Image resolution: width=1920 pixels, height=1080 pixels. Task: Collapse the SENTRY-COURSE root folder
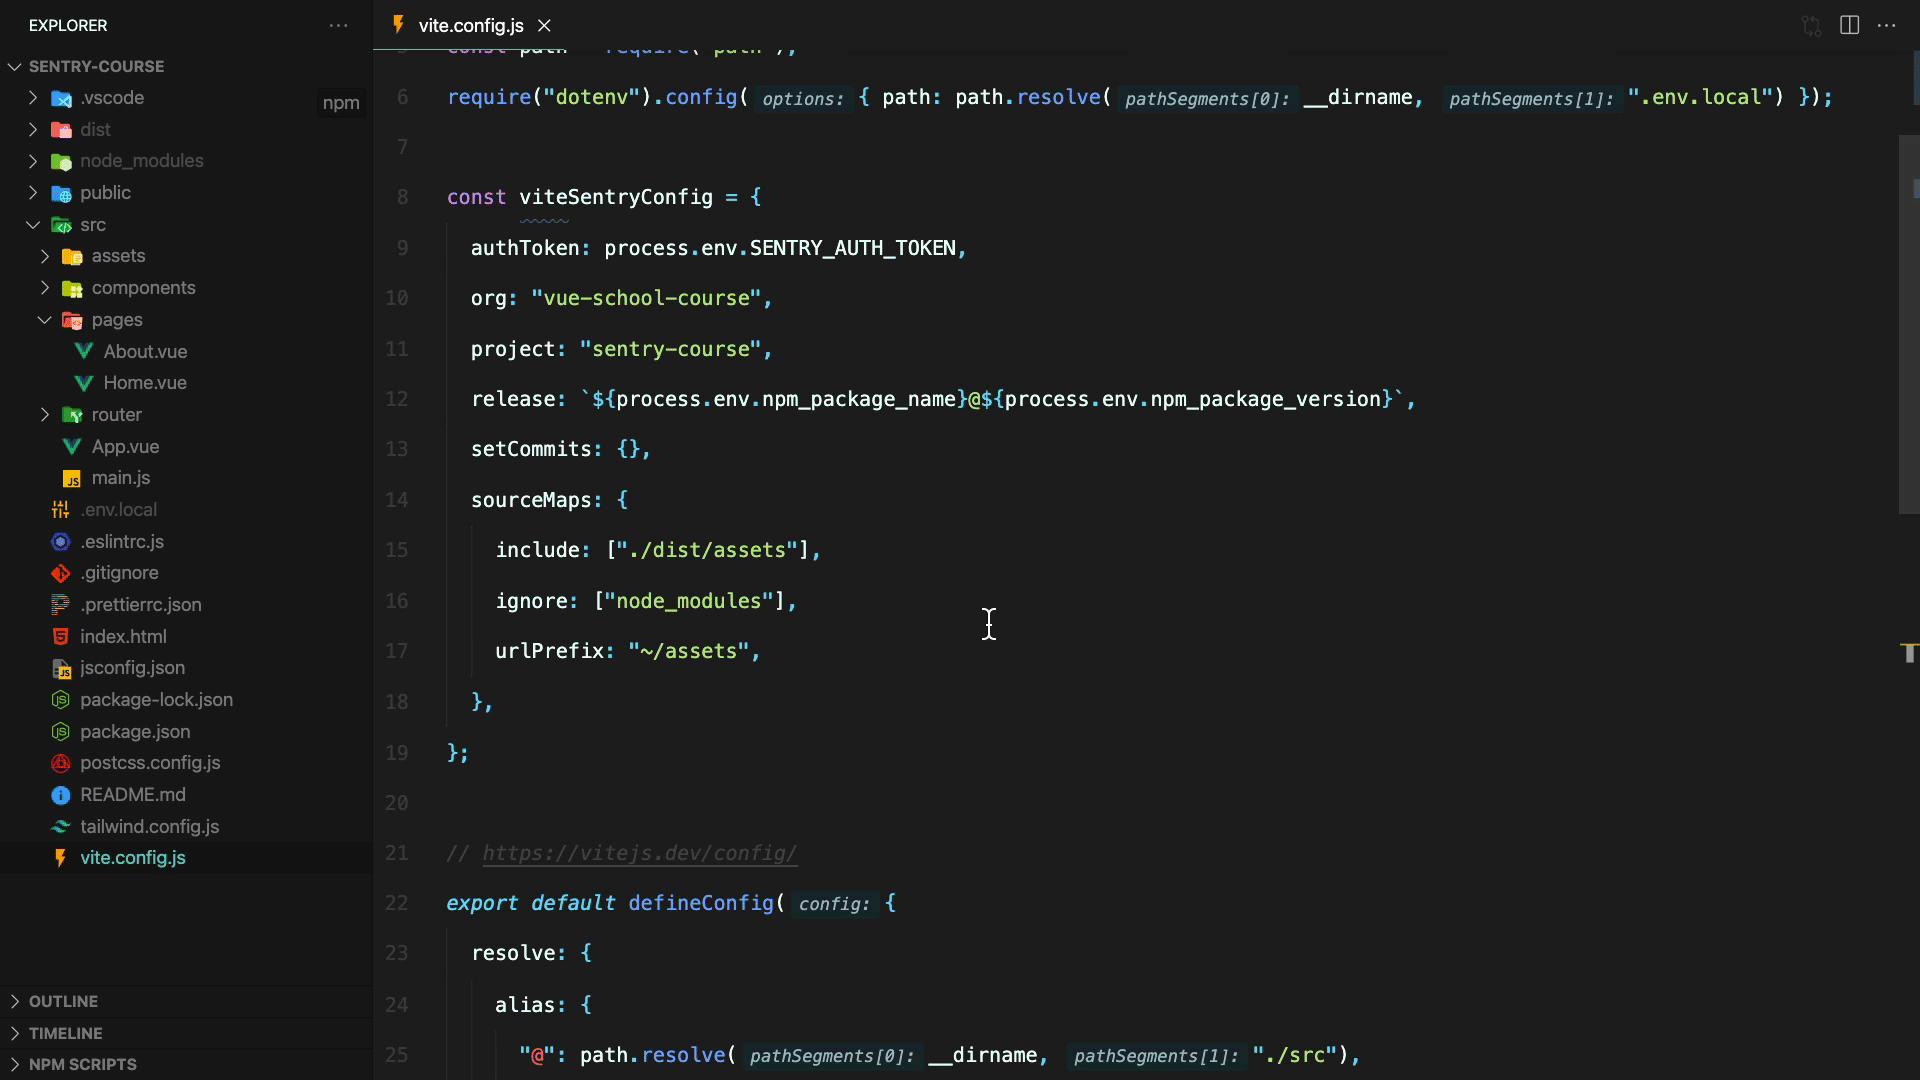click(x=15, y=66)
